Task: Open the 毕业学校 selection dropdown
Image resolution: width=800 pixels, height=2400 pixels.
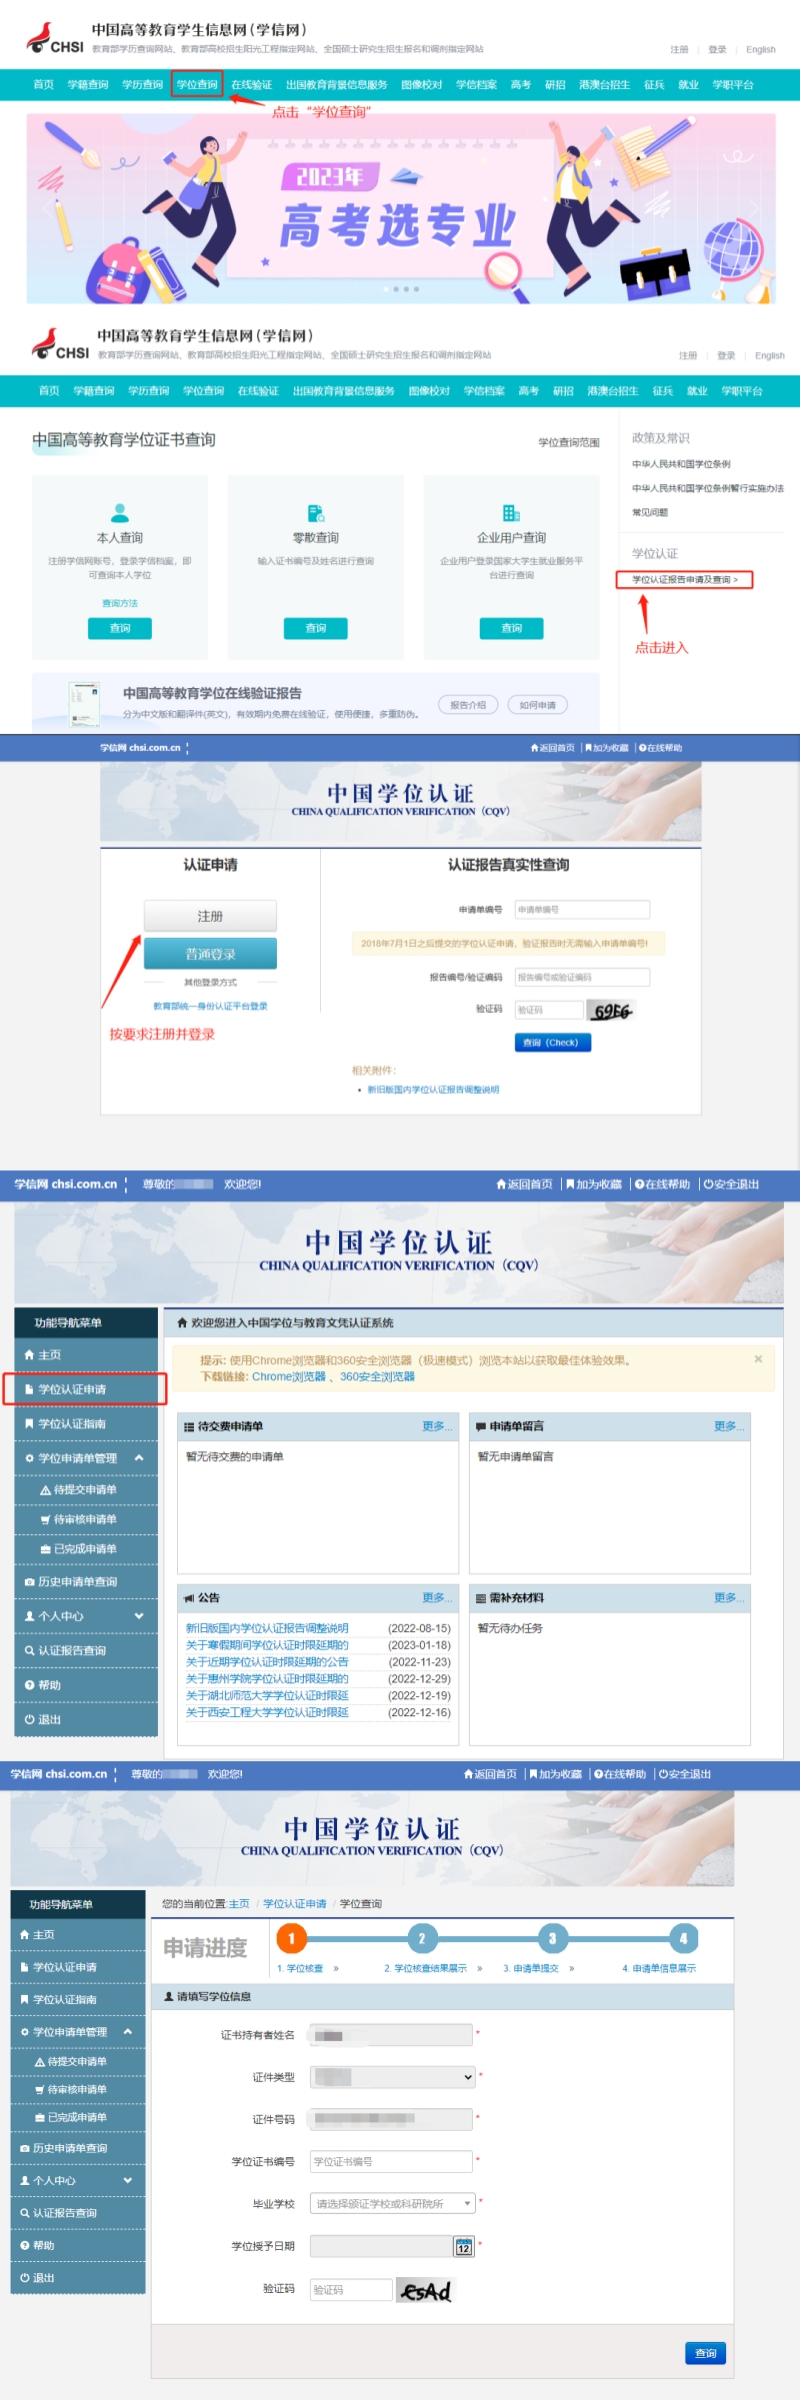Action: [x=393, y=2203]
